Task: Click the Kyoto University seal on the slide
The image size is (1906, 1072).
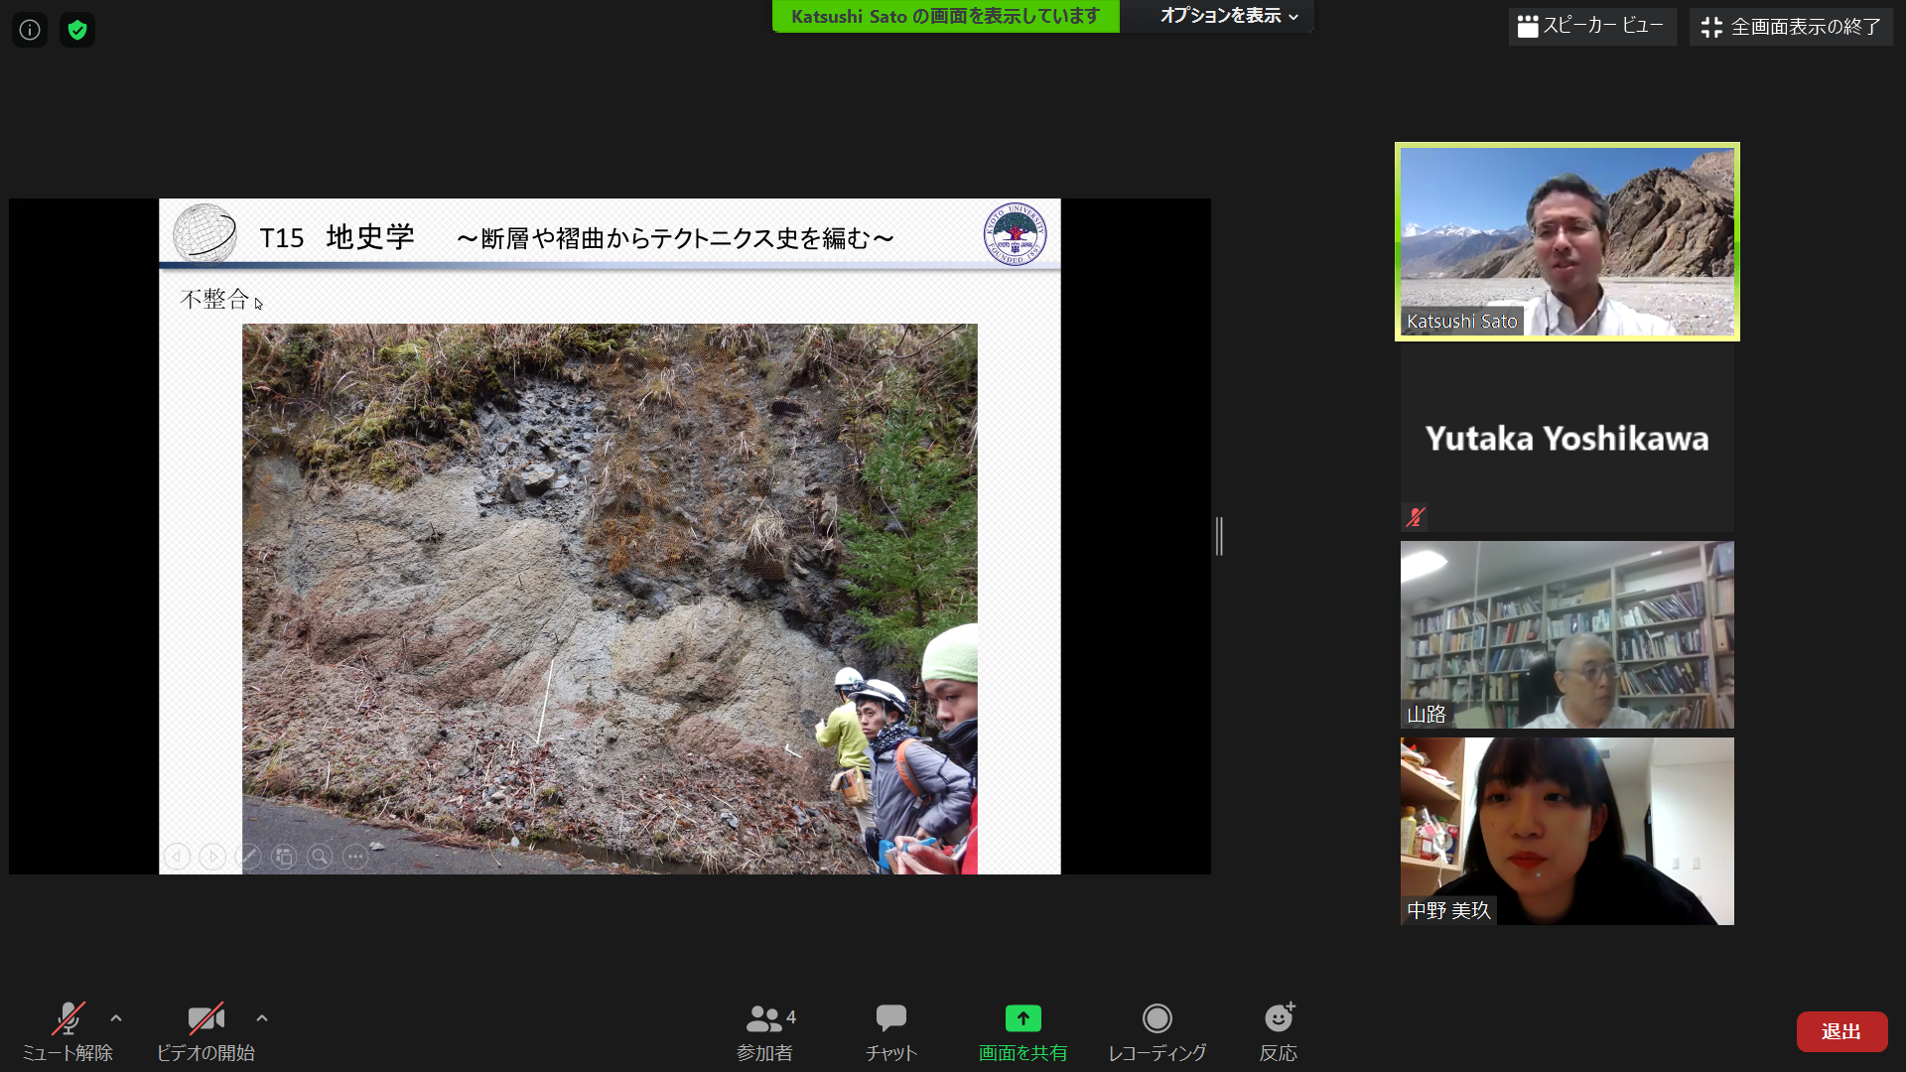Action: click(1014, 234)
